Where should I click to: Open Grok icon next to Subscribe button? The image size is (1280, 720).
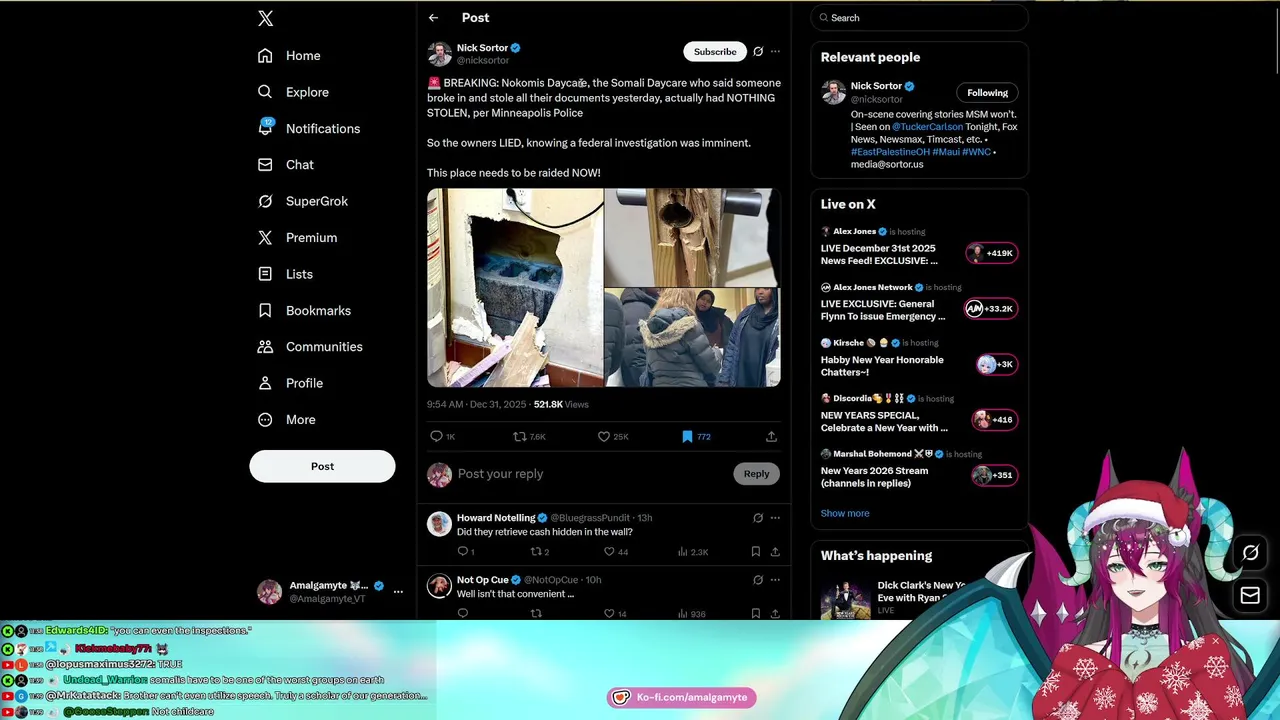[x=758, y=52]
